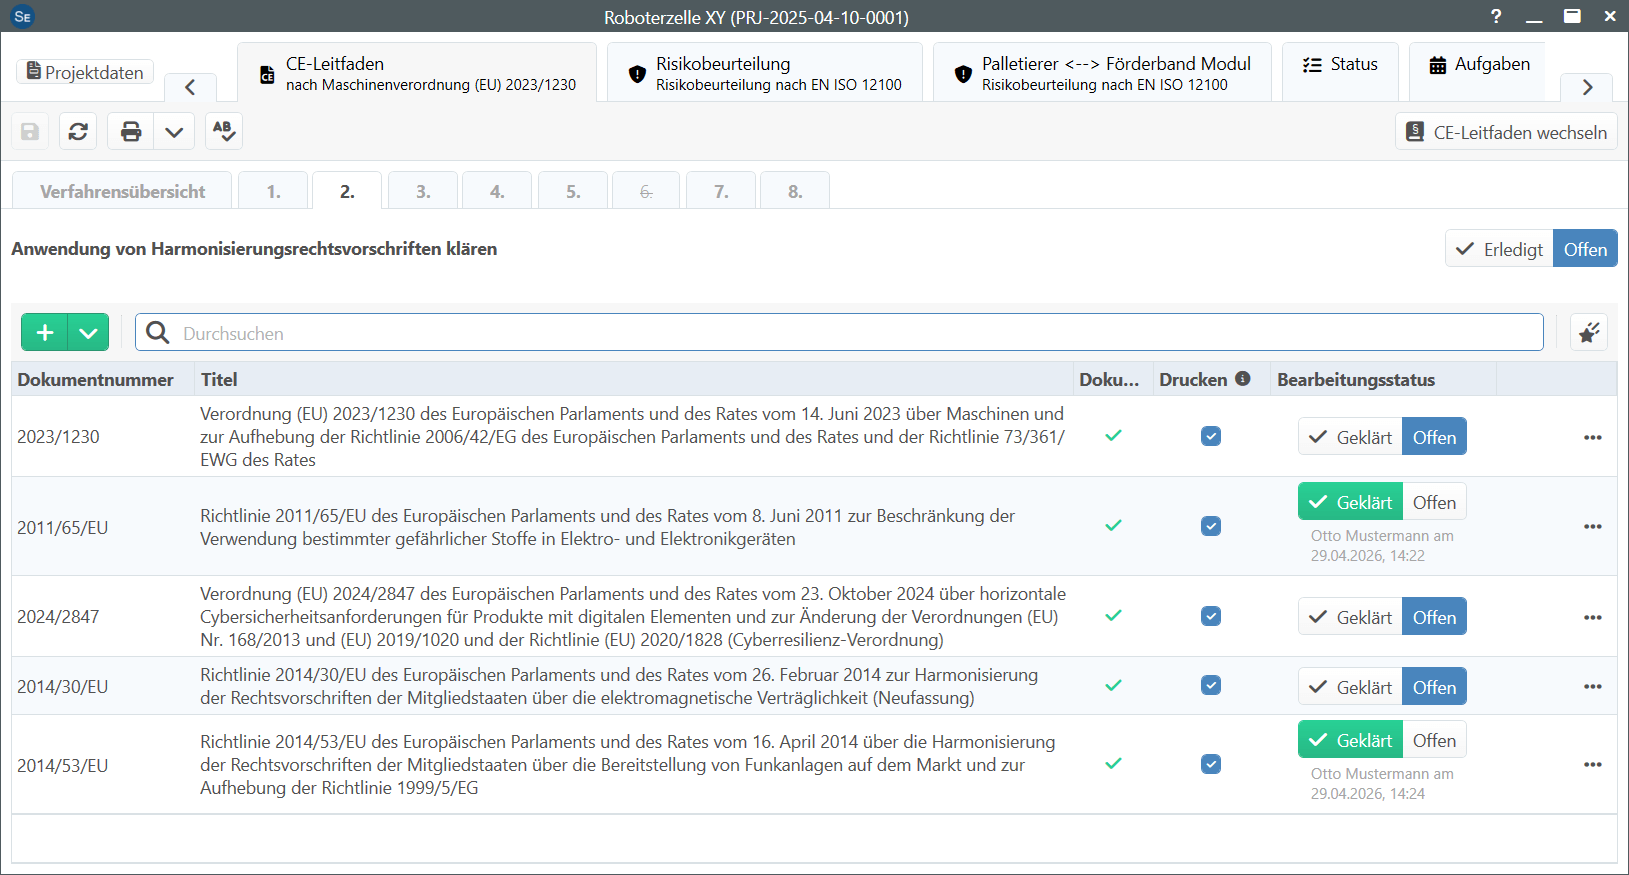
Task: Go to step 7. tab
Action: pos(721,191)
